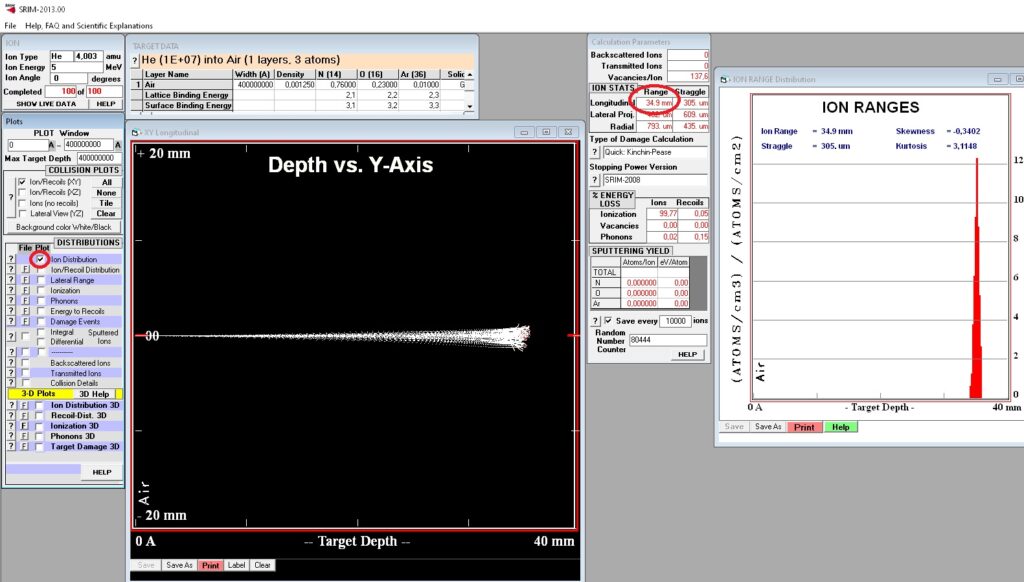This screenshot has height=582, width=1024.
Task: Check the Ion Distribution 3D plot checkbox
Action: 39,405
